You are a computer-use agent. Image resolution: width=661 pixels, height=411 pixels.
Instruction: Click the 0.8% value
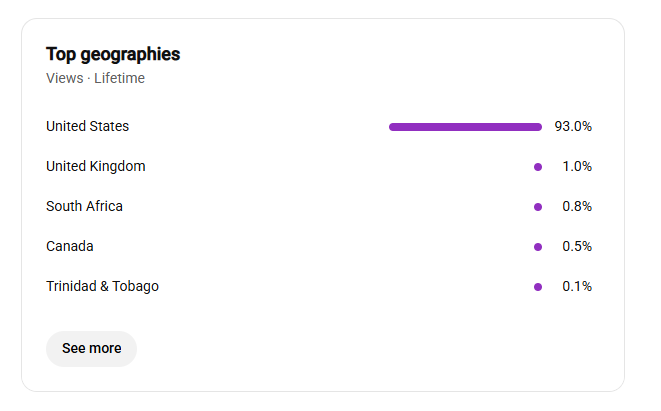577,207
